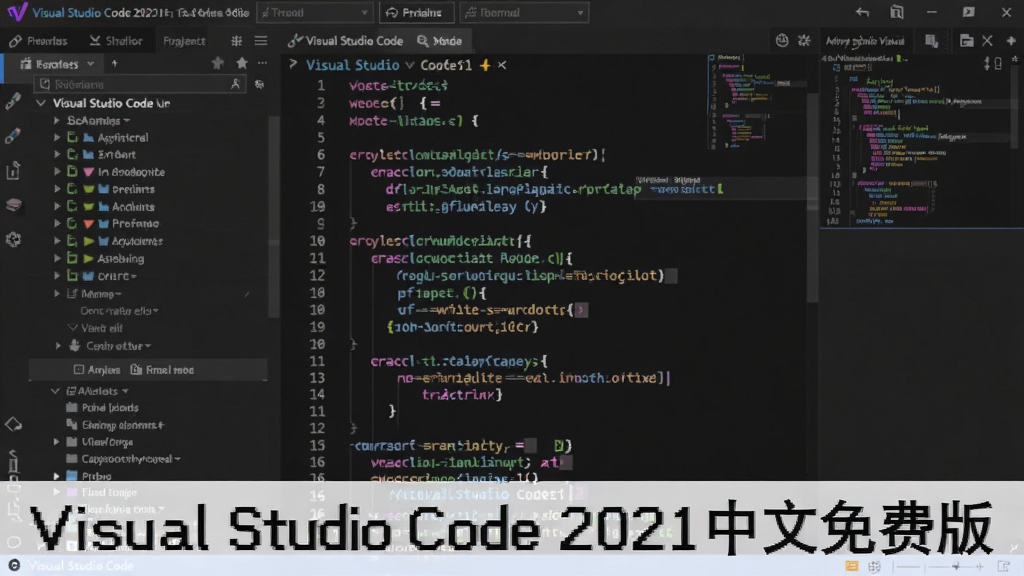Click the round clock icon in the editor toolbar
This screenshot has width=1024, height=576.
coord(782,40)
